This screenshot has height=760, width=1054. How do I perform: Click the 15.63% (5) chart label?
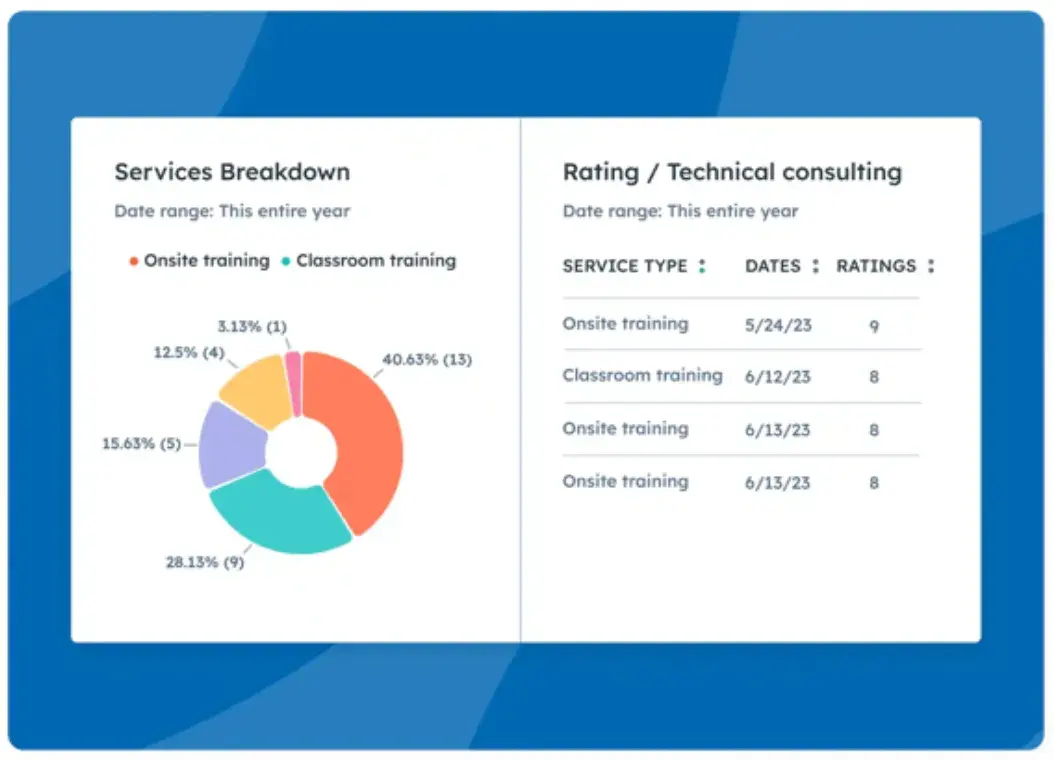[141, 444]
